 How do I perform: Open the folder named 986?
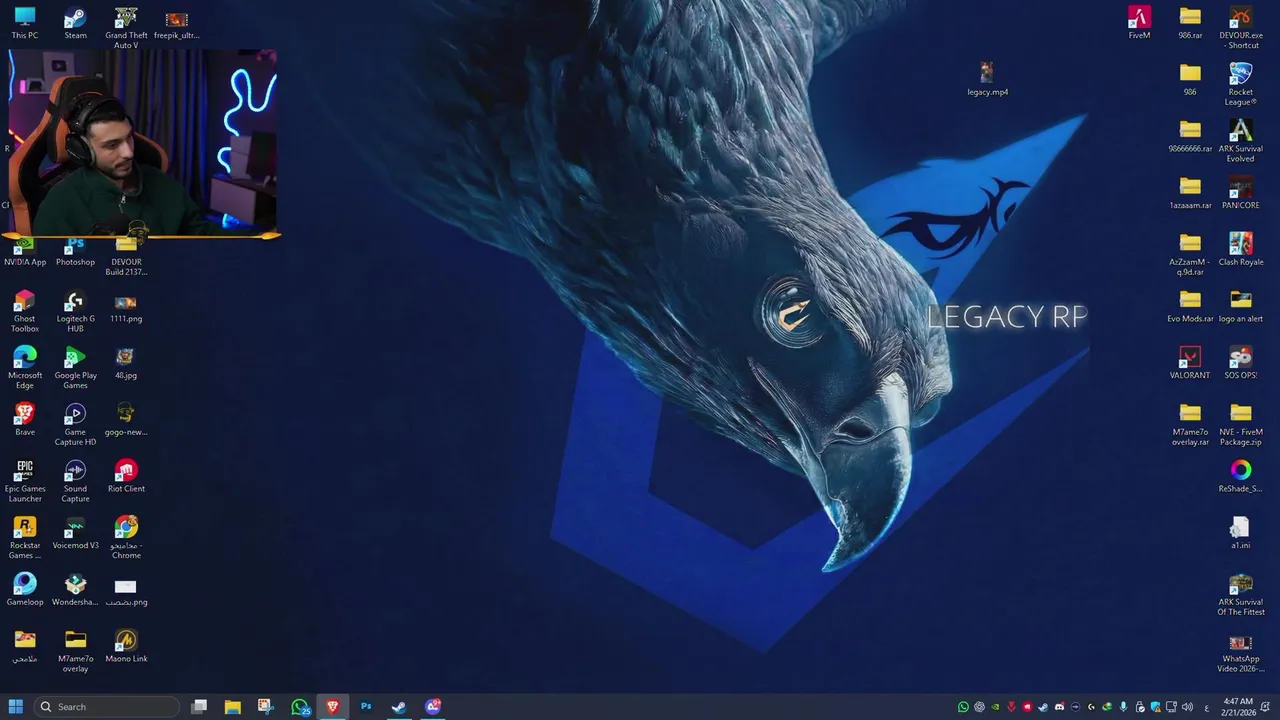click(1190, 80)
